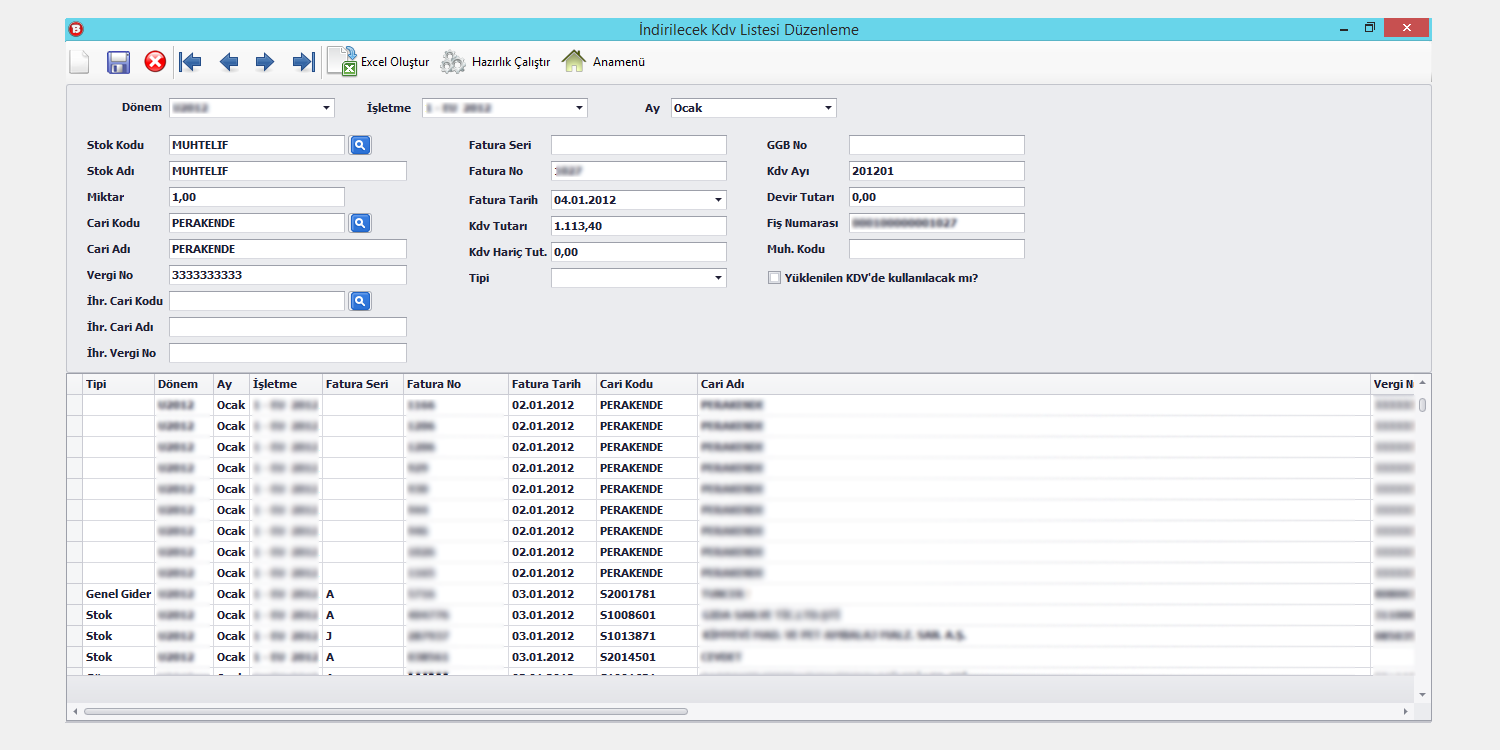Screen dimensions: 1500x750
Task: Expand the Tipi dropdown list
Action: point(718,278)
